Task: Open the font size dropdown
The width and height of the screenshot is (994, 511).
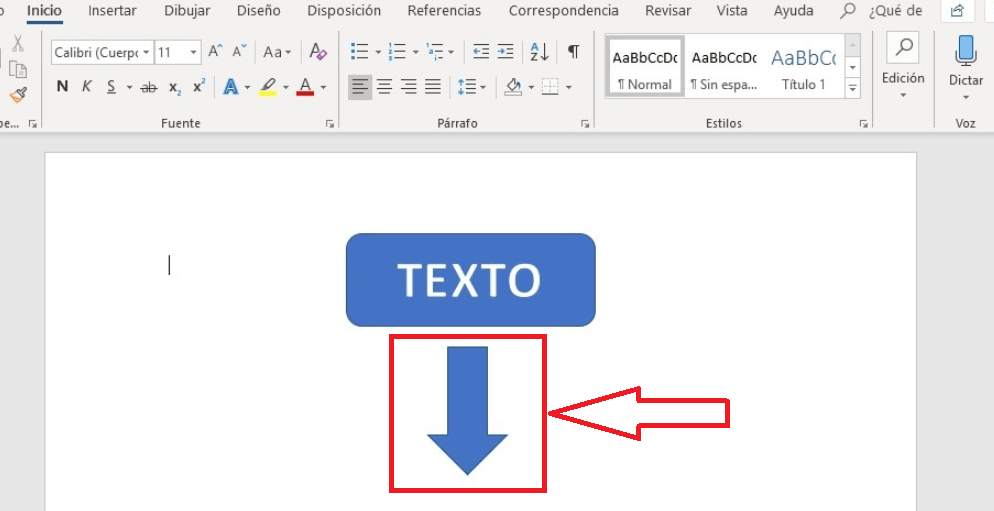Action: (193, 52)
